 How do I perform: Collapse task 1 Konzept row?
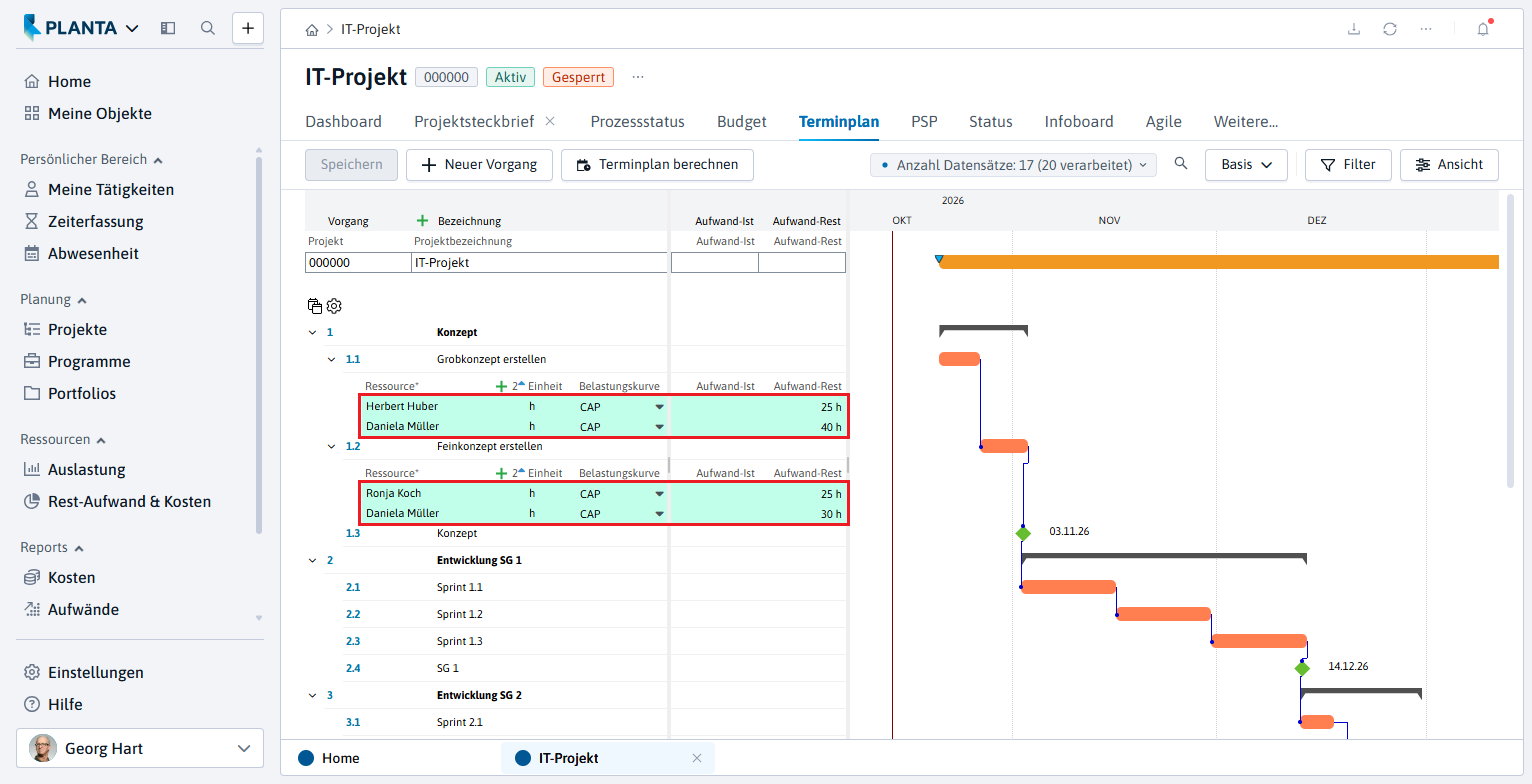coord(313,332)
